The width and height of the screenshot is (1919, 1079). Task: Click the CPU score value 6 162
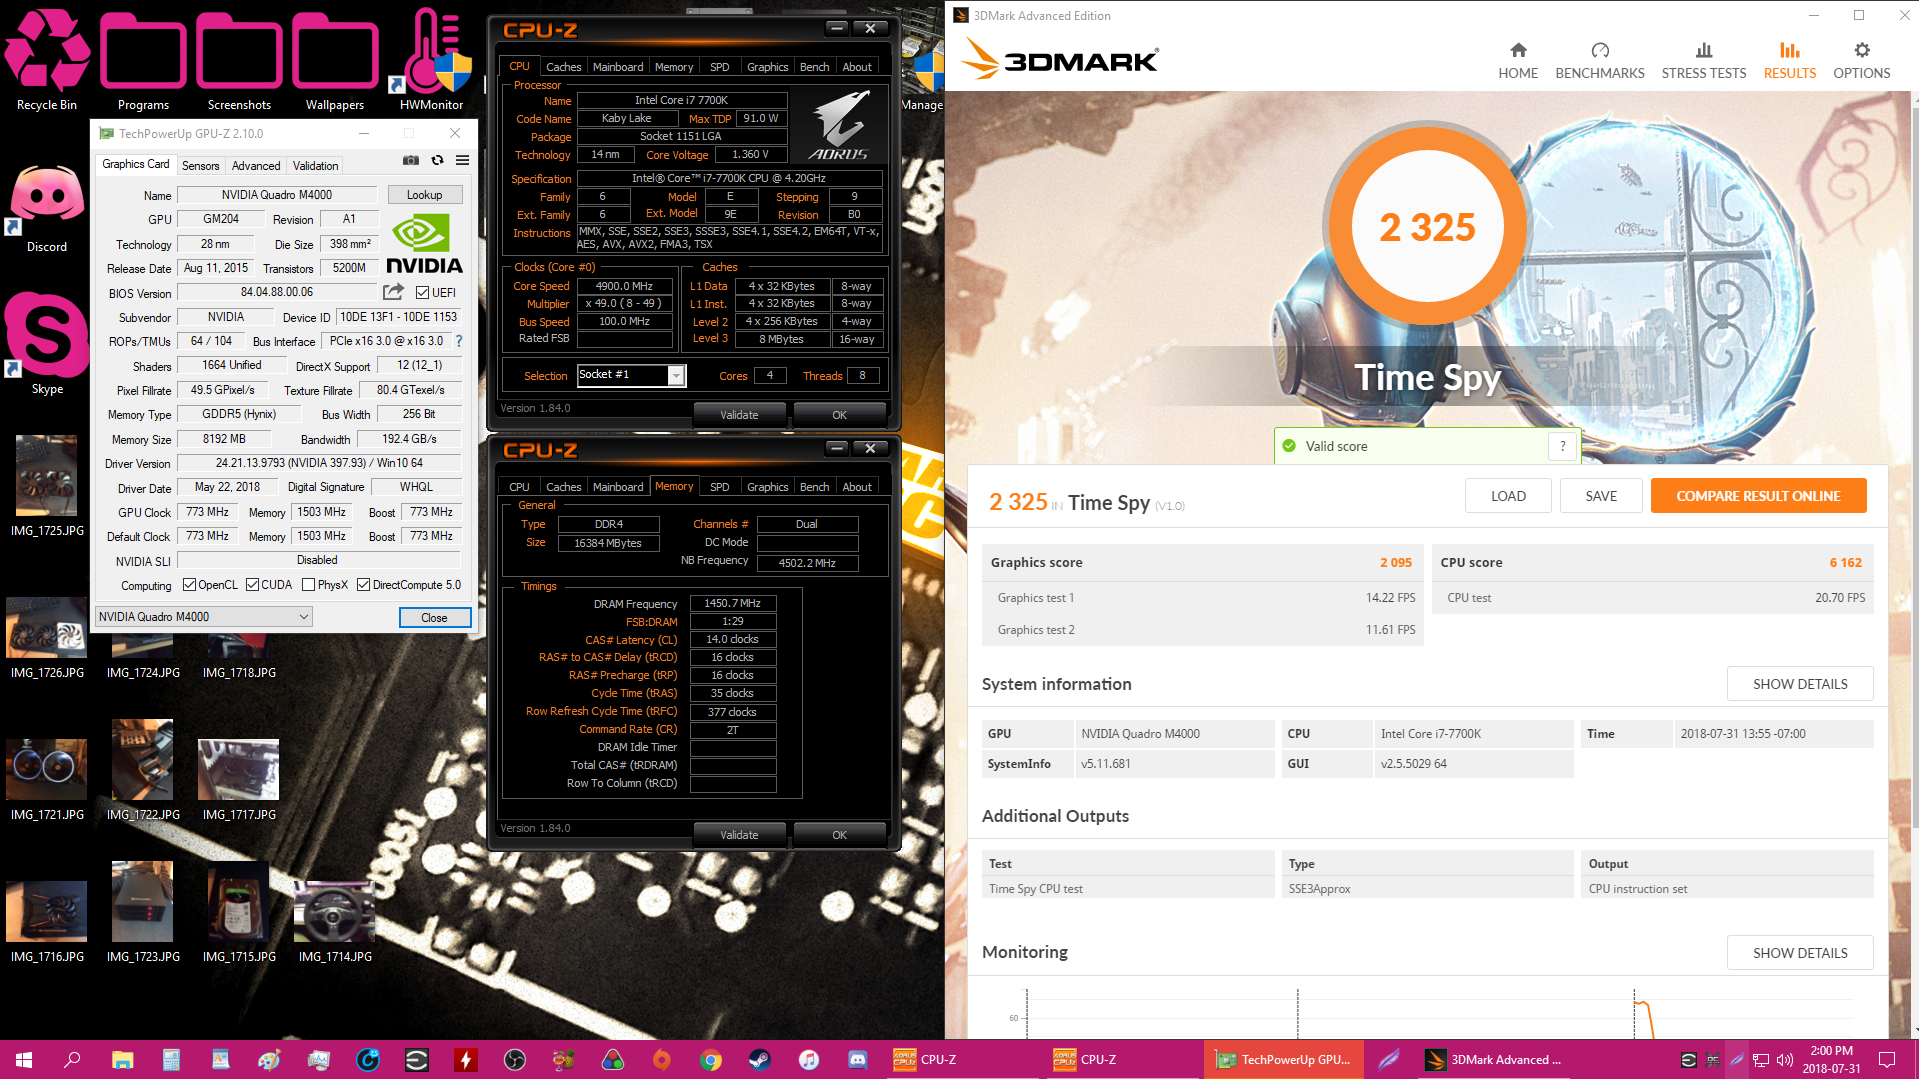click(1846, 562)
